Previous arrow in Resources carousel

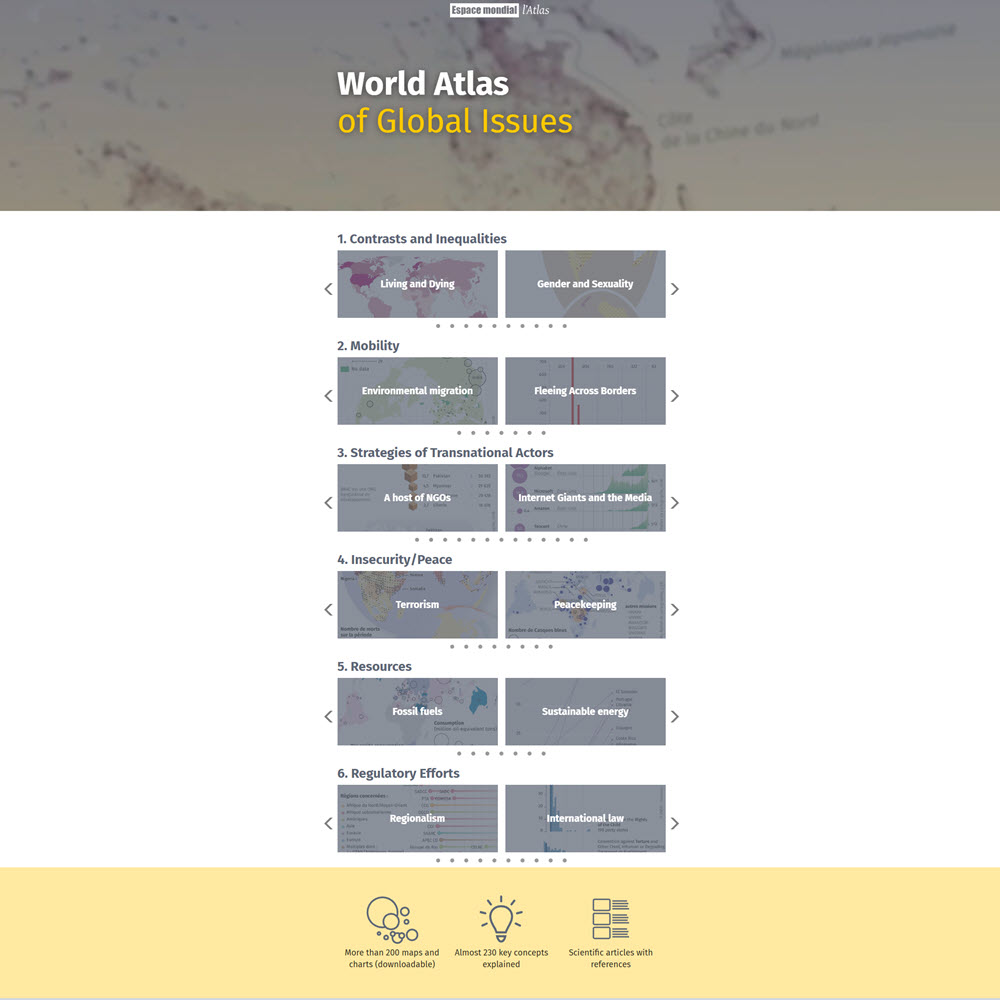click(328, 717)
